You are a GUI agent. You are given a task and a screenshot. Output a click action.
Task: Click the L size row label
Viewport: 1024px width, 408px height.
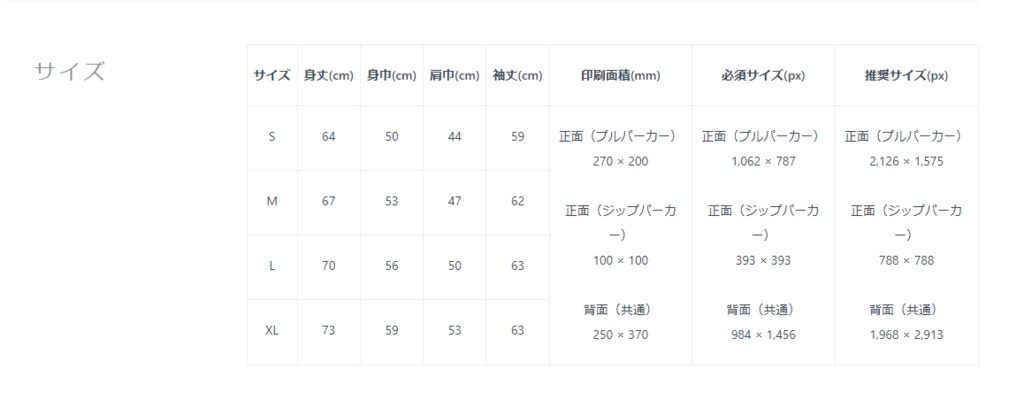272,266
